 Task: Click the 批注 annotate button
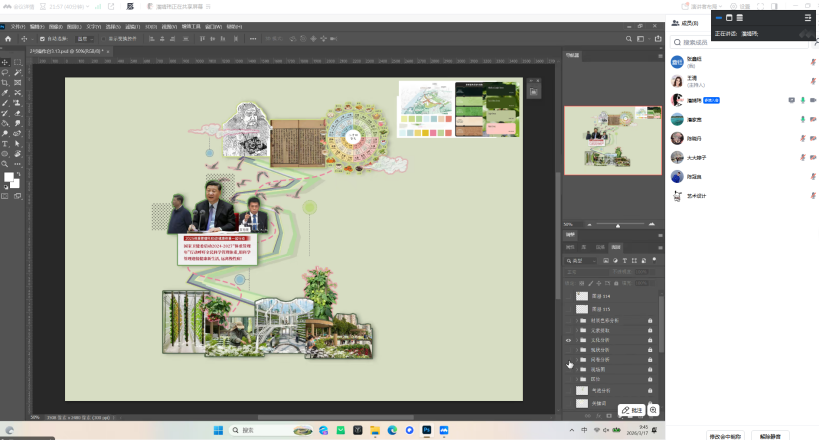click(x=632, y=410)
